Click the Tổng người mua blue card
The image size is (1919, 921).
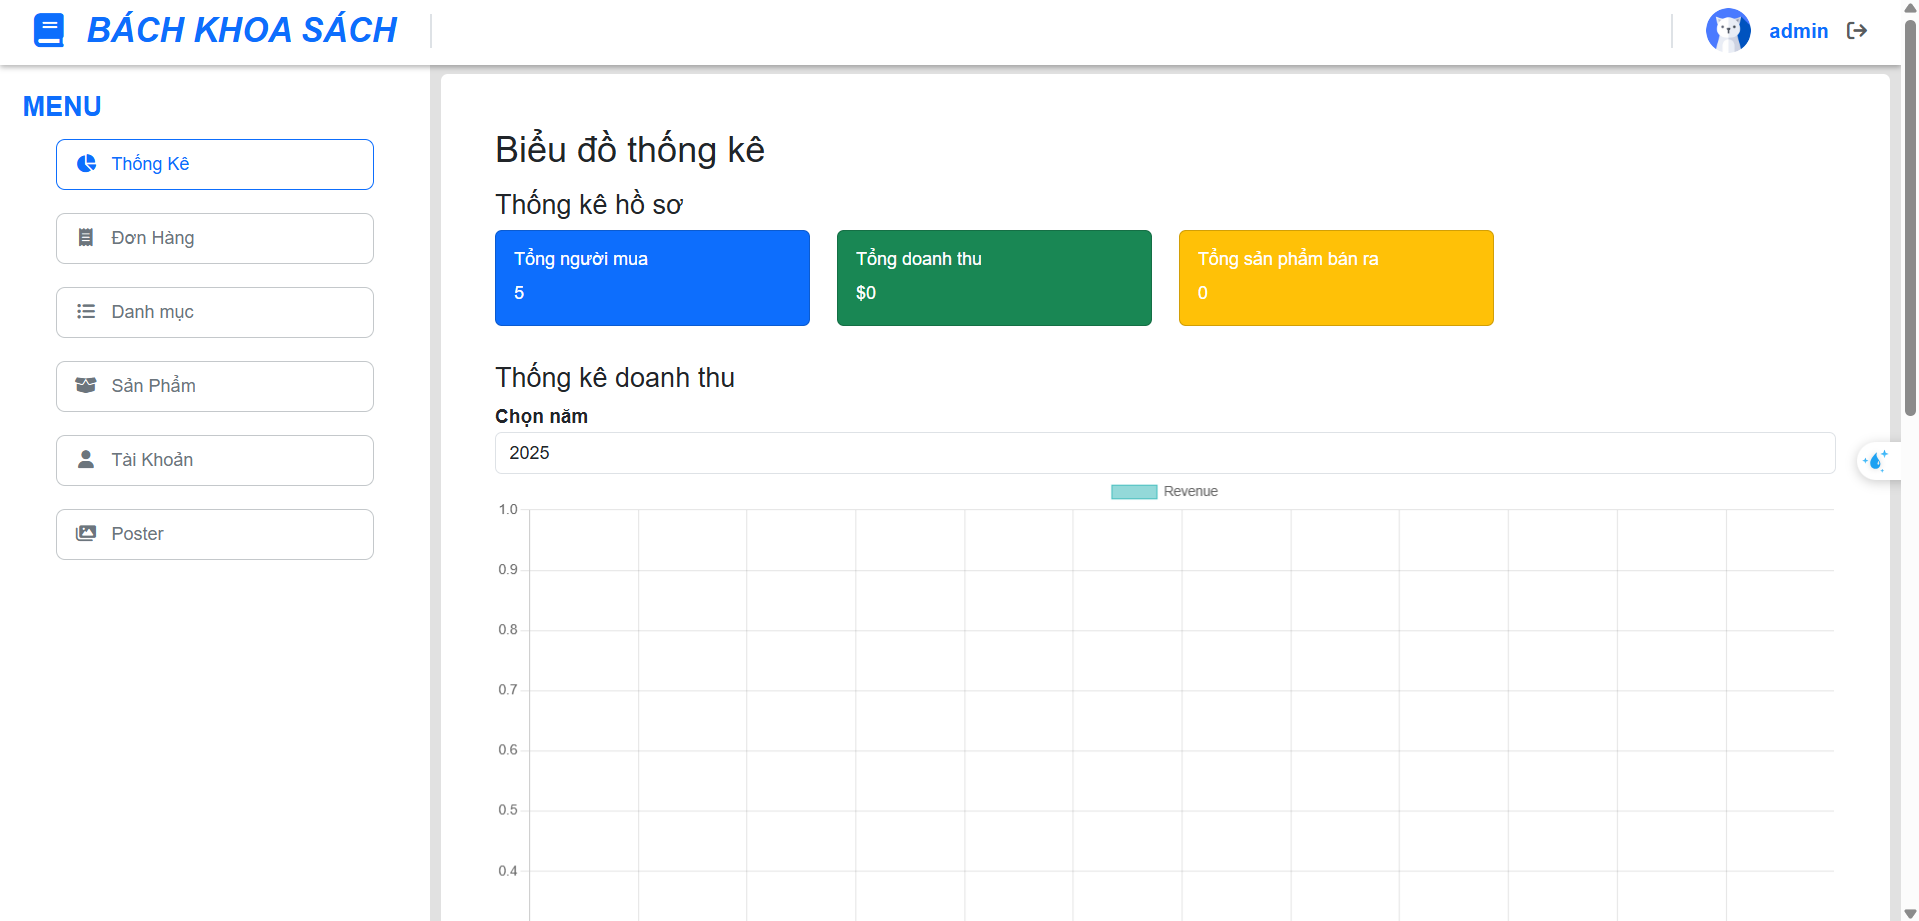coord(652,277)
